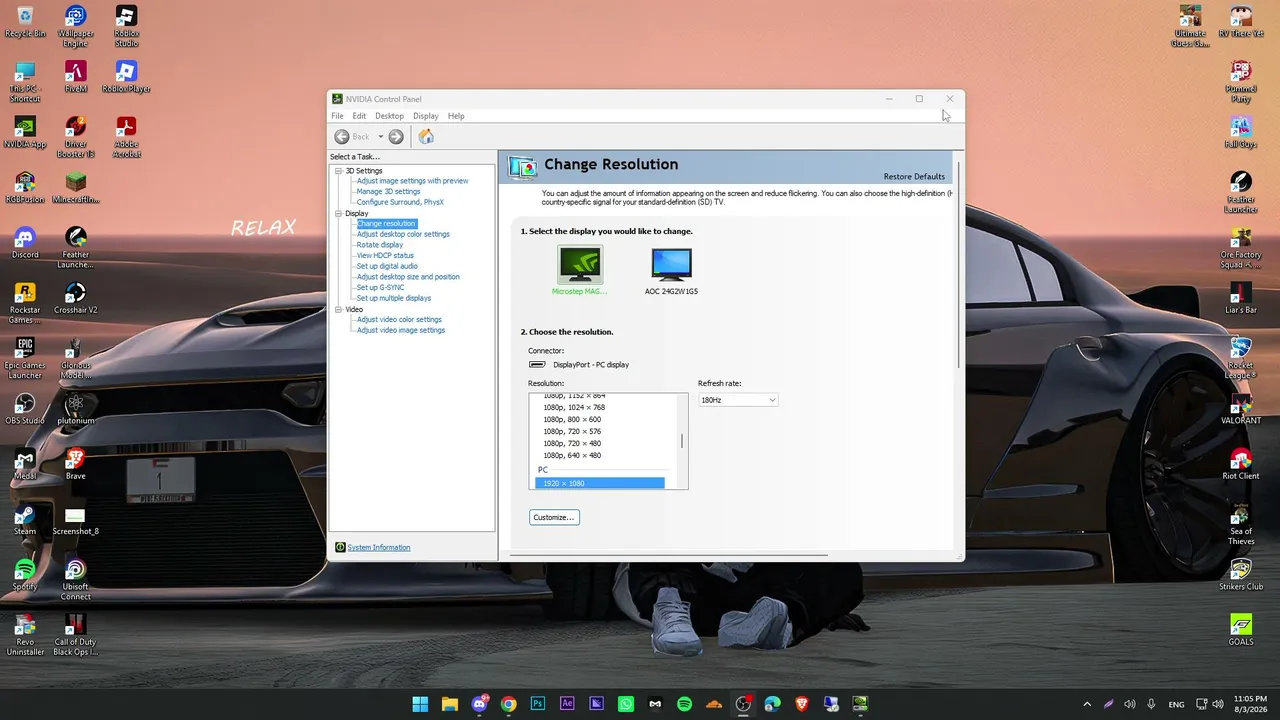Select 1080p, 720 × 576 resolution
The width and height of the screenshot is (1280, 720).
(572, 432)
